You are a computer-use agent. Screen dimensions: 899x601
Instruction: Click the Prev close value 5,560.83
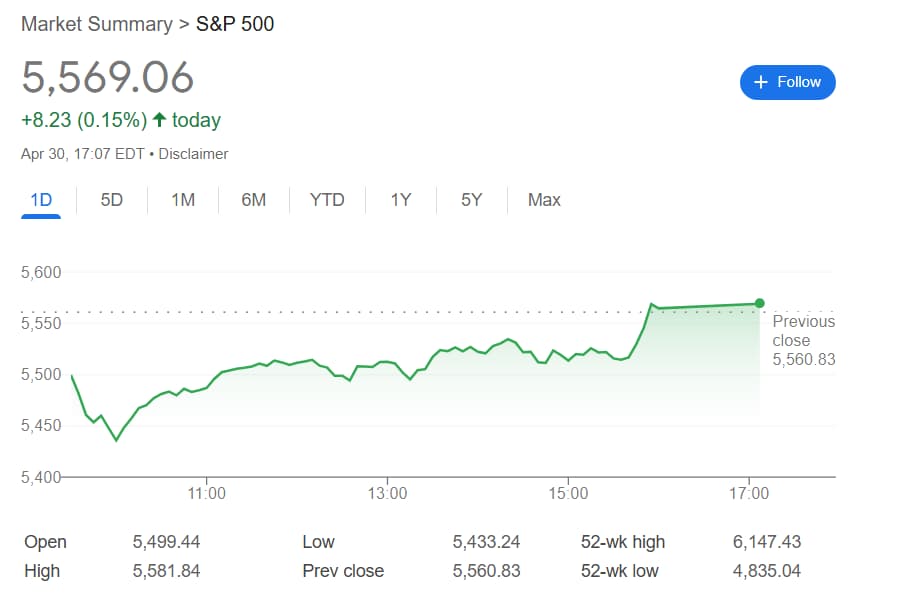pos(485,572)
